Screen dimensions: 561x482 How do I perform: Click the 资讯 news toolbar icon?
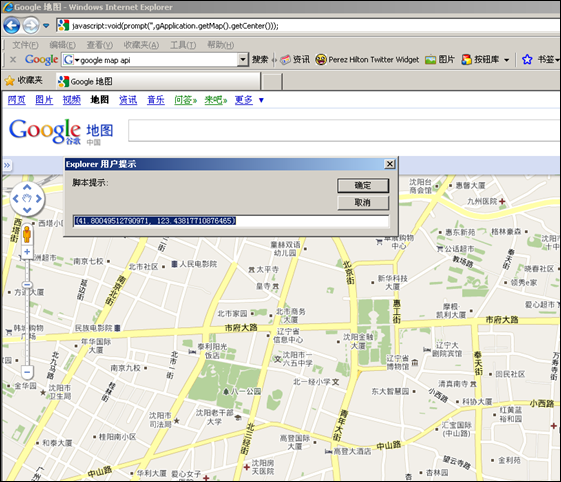[x=295, y=59]
